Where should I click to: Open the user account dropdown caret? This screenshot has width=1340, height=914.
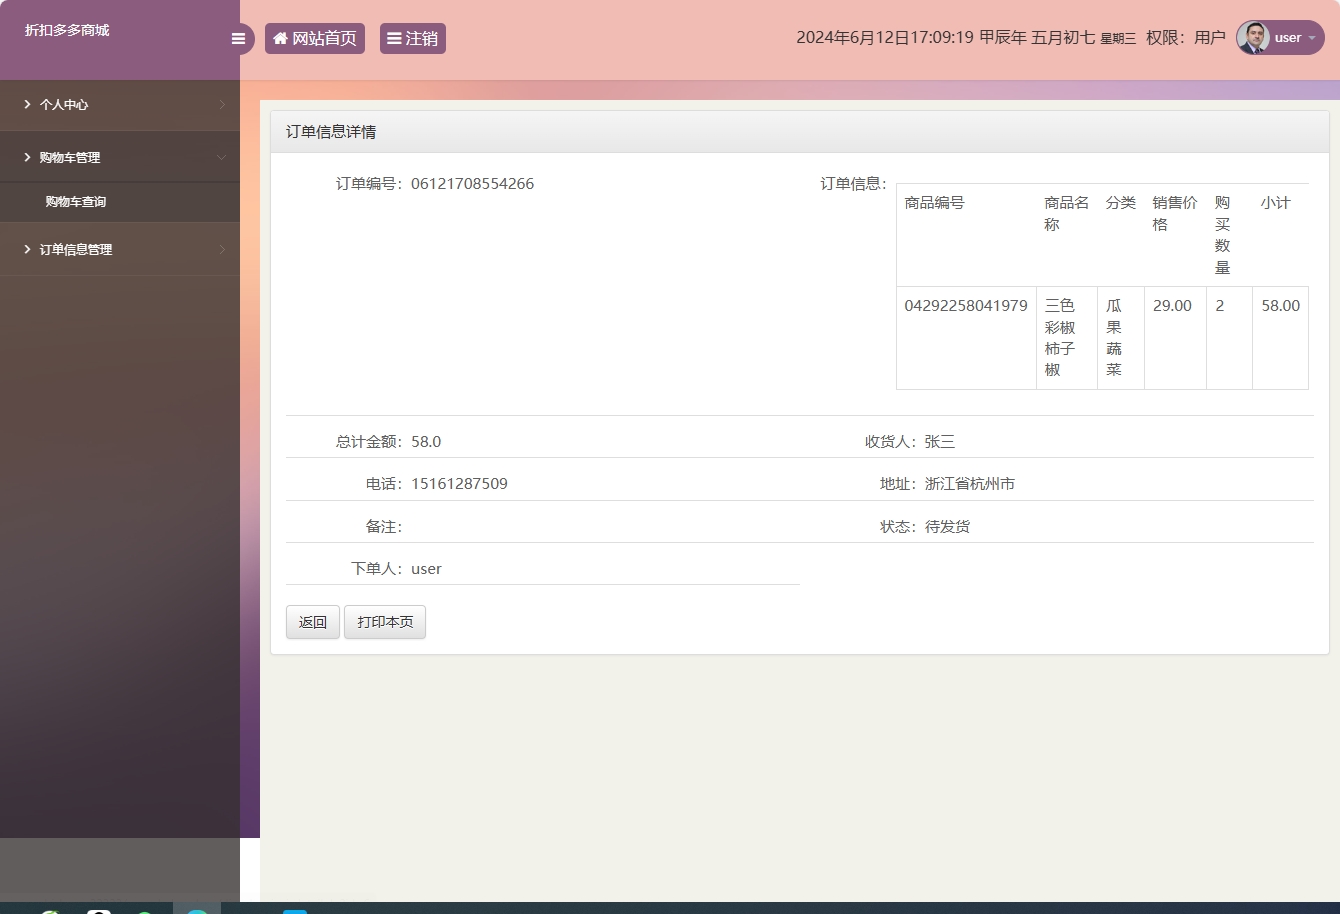[x=1312, y=38]
